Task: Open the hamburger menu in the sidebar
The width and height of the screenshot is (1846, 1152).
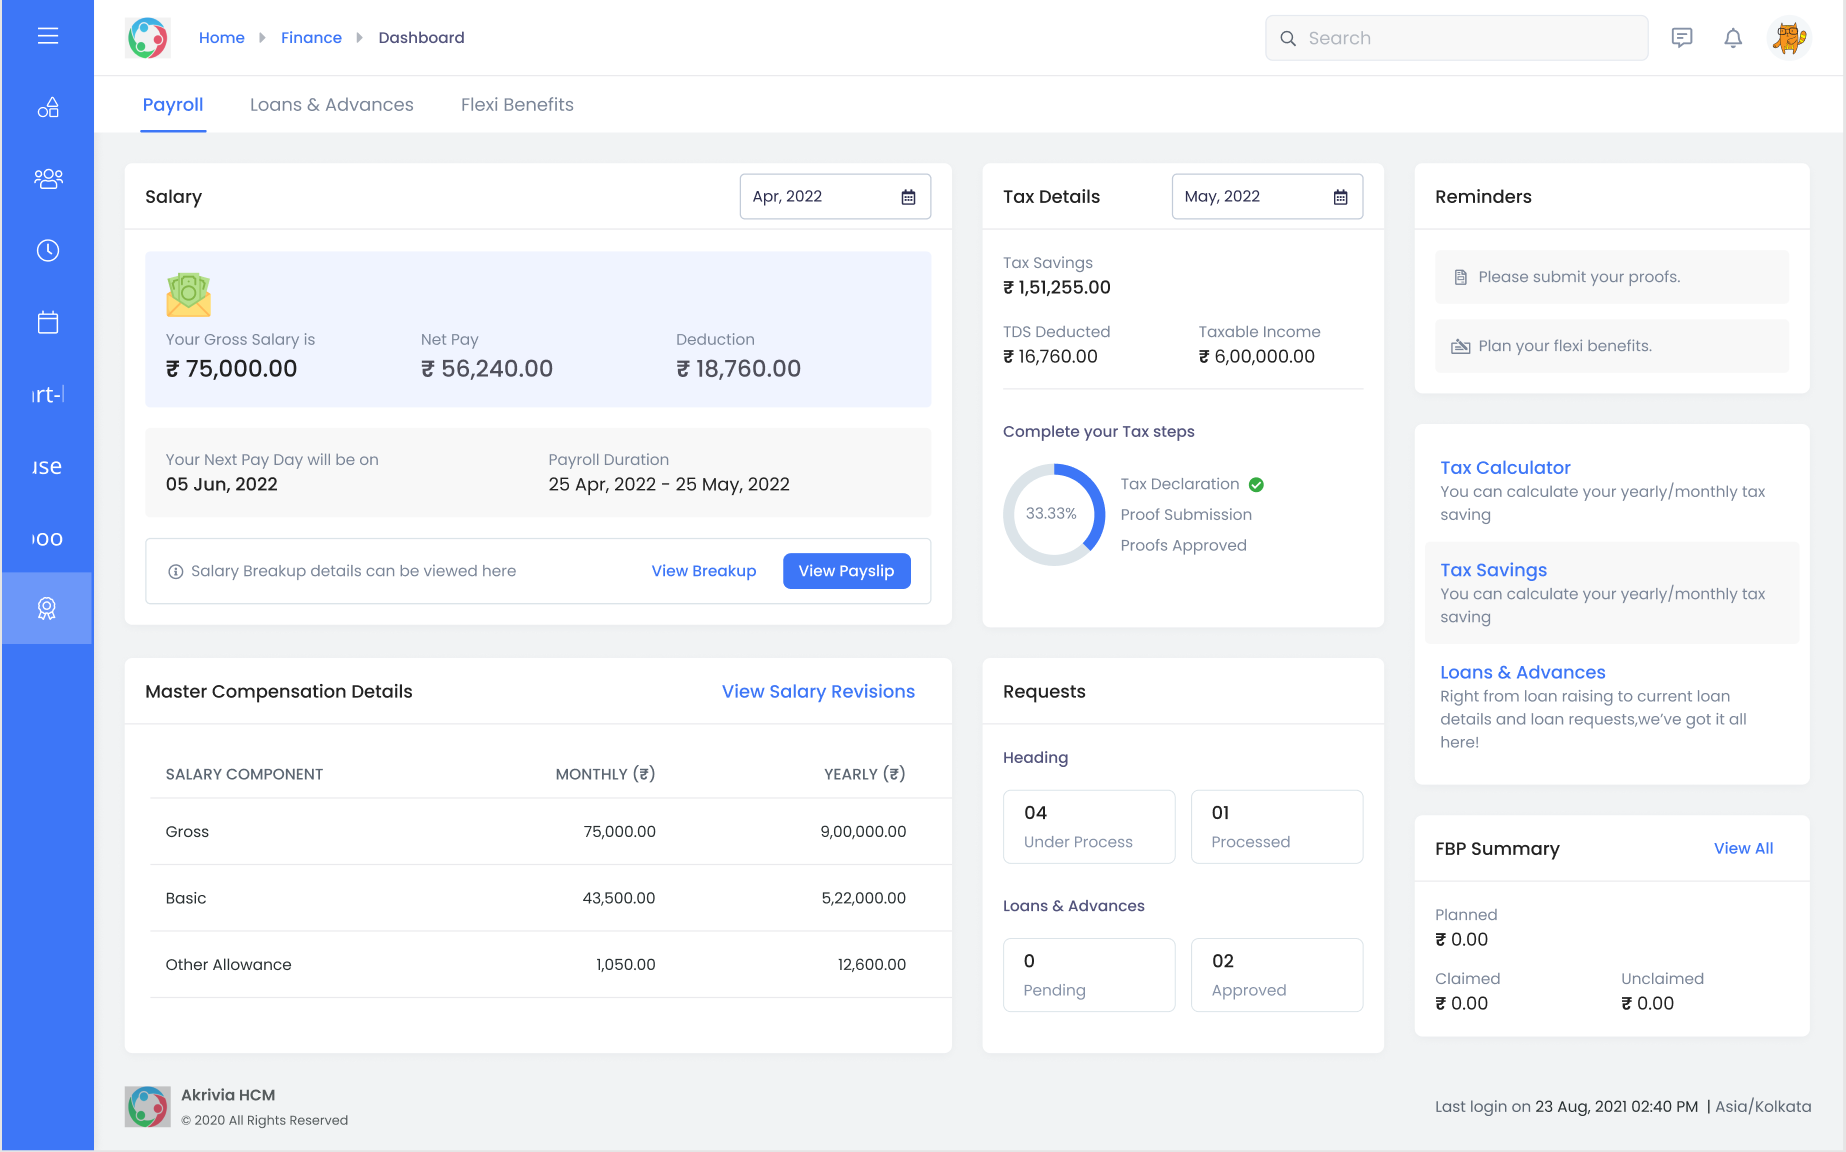Action: 47,36
